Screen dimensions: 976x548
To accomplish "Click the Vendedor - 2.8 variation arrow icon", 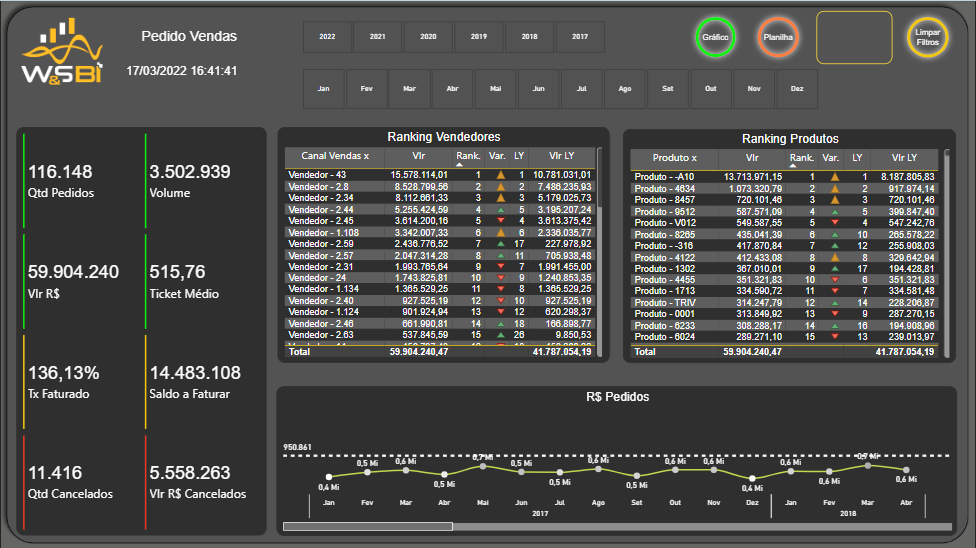I will [x=500, y=186].
